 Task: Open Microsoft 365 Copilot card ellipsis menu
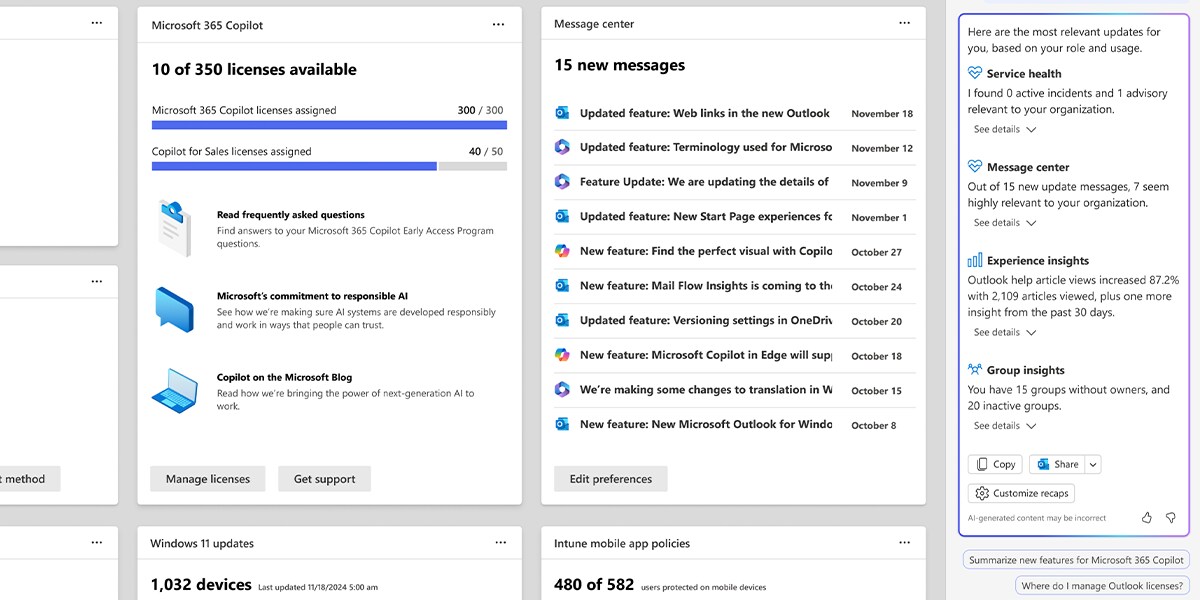(498, 25)
